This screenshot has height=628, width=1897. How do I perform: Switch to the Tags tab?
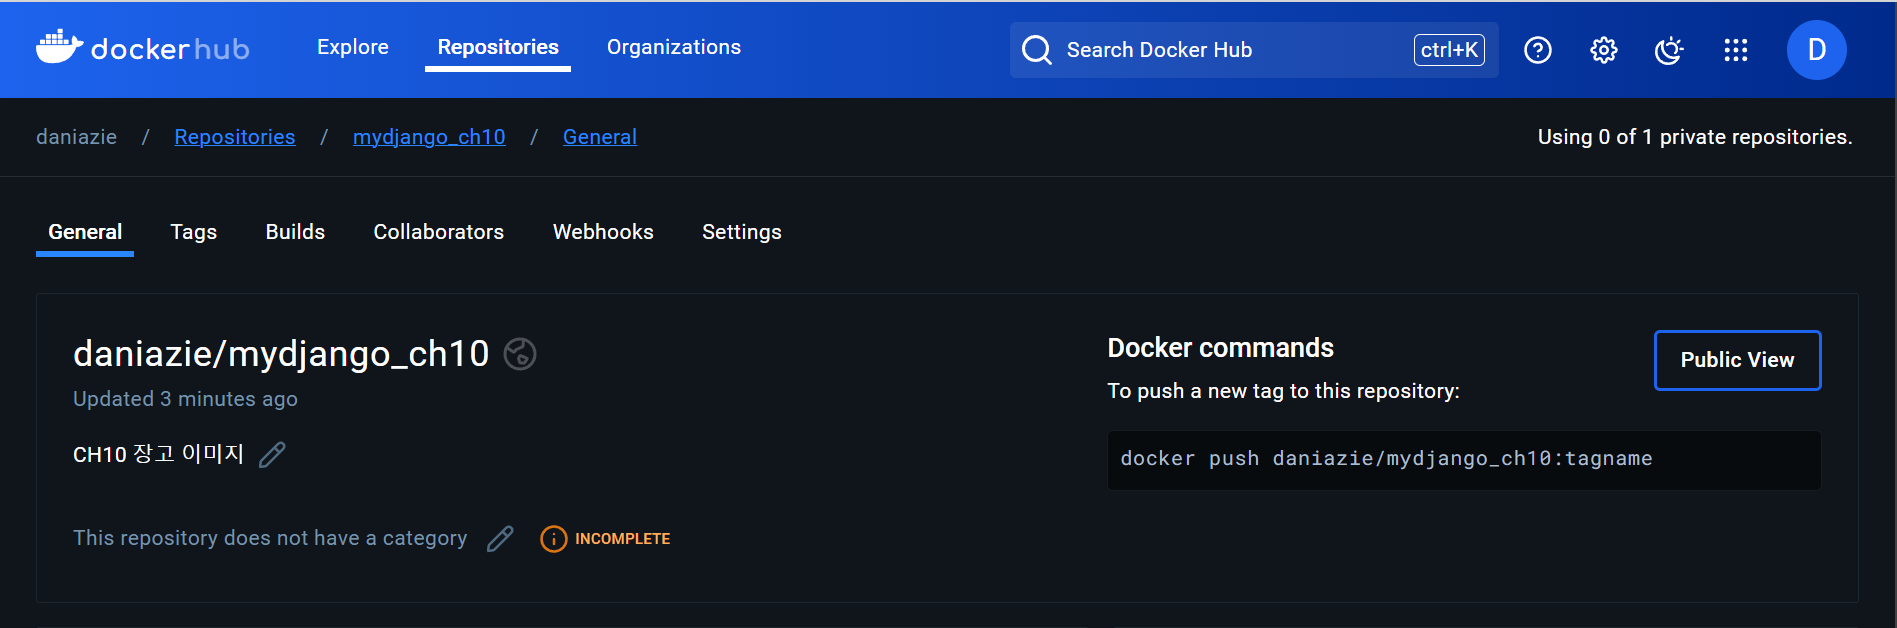pyautogui.click(x=193, y=232)
